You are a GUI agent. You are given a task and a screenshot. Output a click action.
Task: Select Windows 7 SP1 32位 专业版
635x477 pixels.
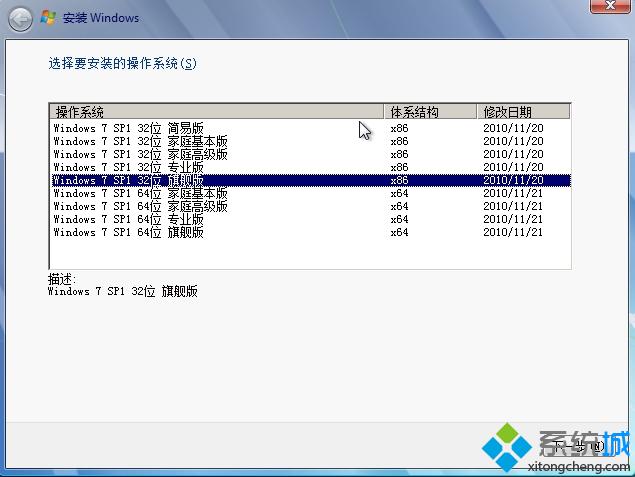[x=311, y=167]
